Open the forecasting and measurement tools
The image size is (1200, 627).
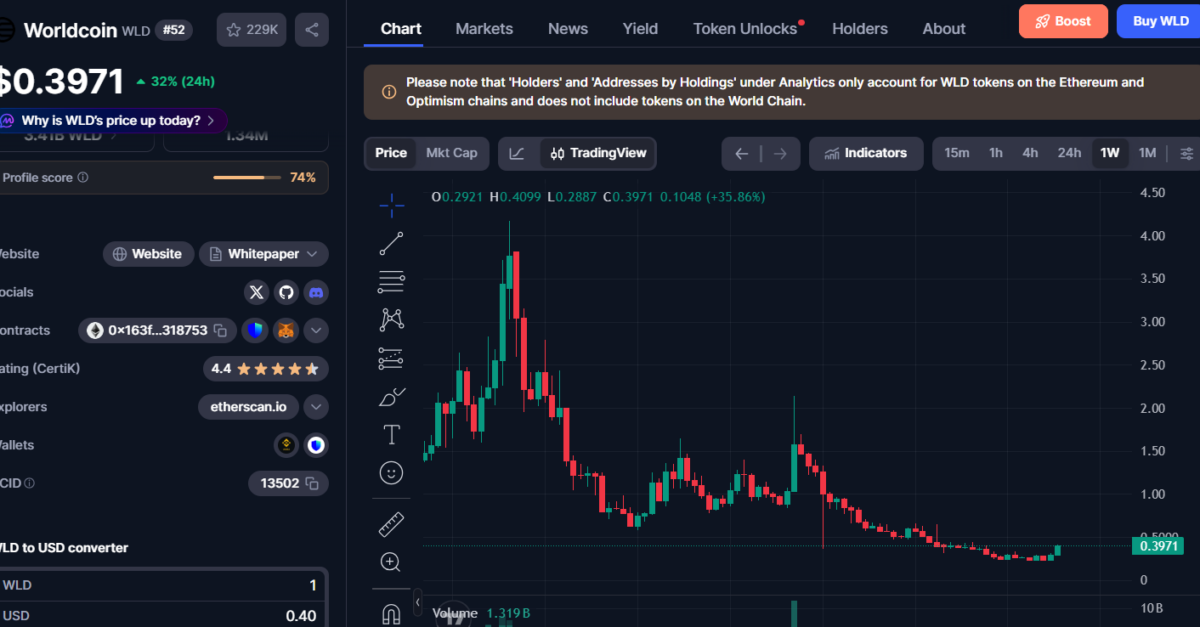coord(391,358)
